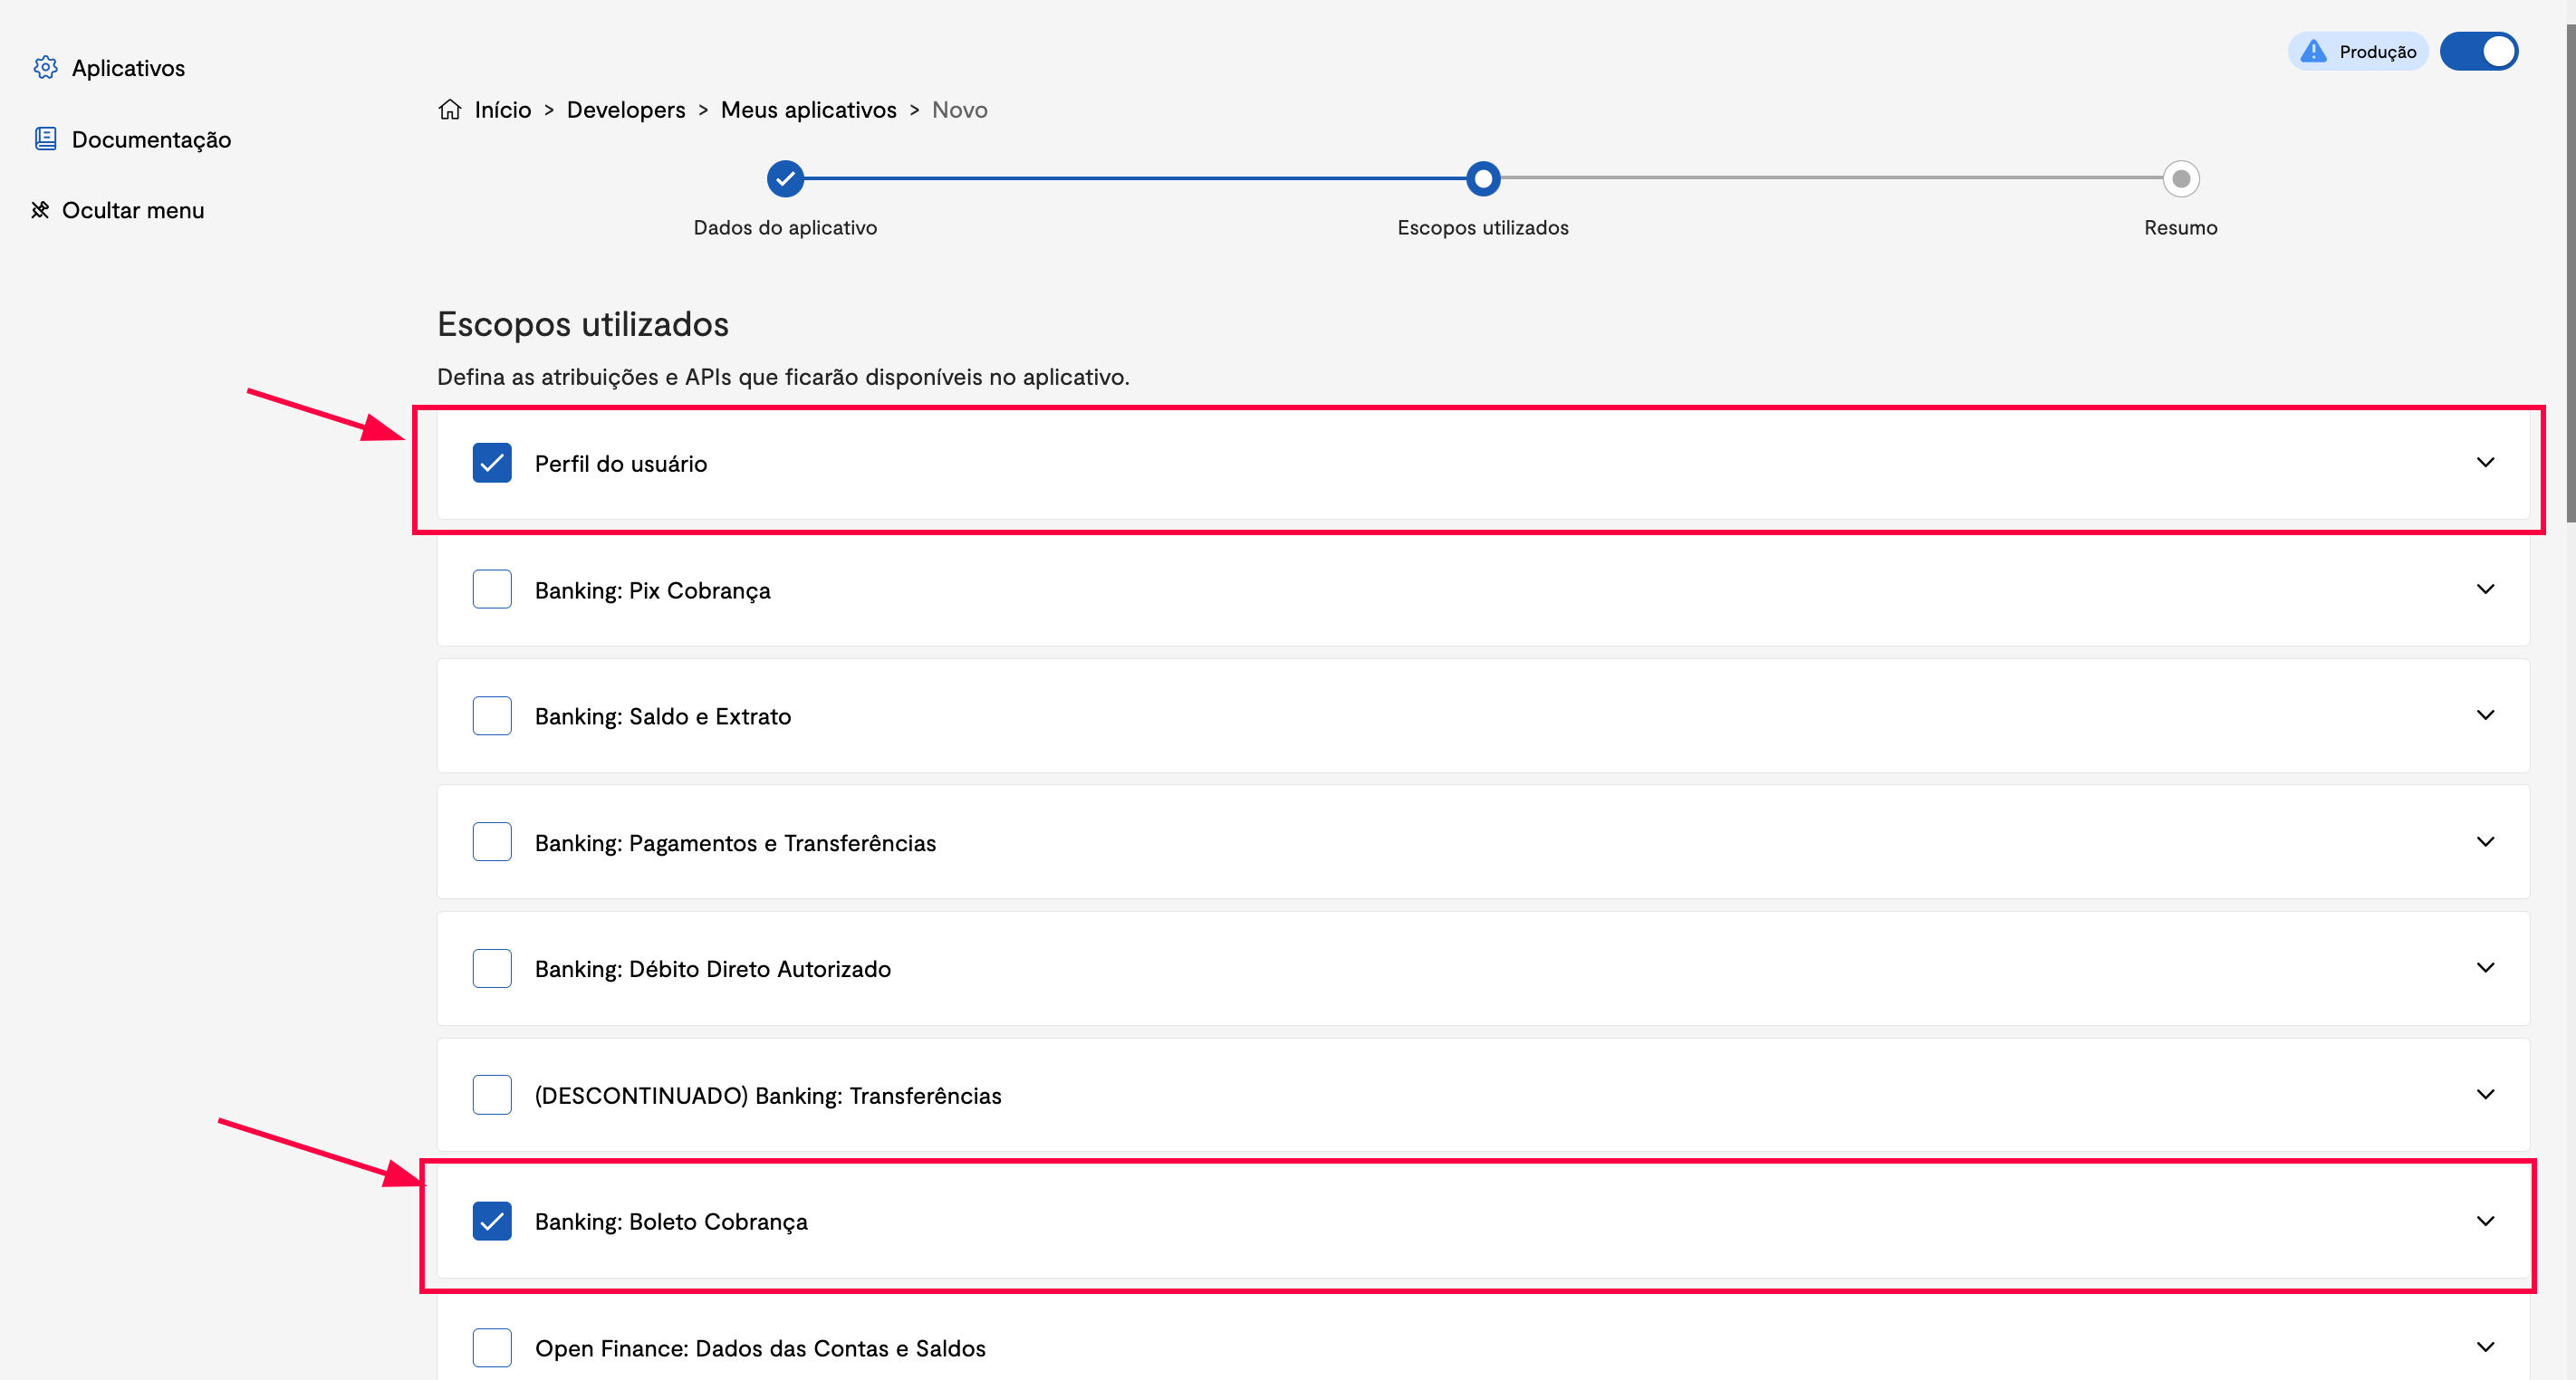Click Banking: Débito Direto Autorizado label
The height and width of the screenshot is (1380, 2576).
coord(712,969)
